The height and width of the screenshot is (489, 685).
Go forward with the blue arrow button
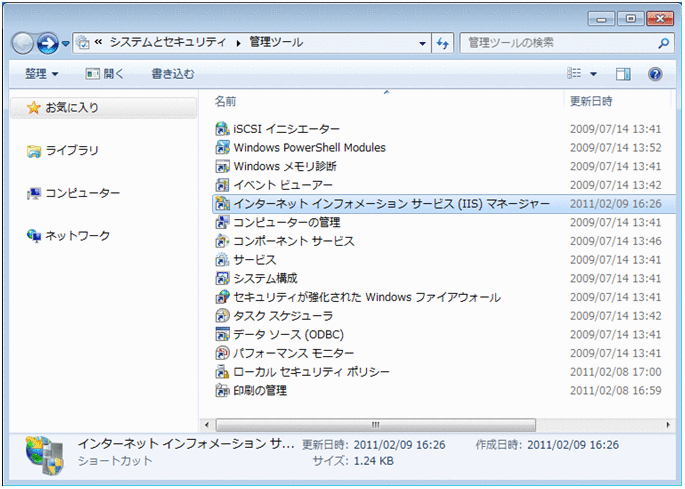(47, 43)
